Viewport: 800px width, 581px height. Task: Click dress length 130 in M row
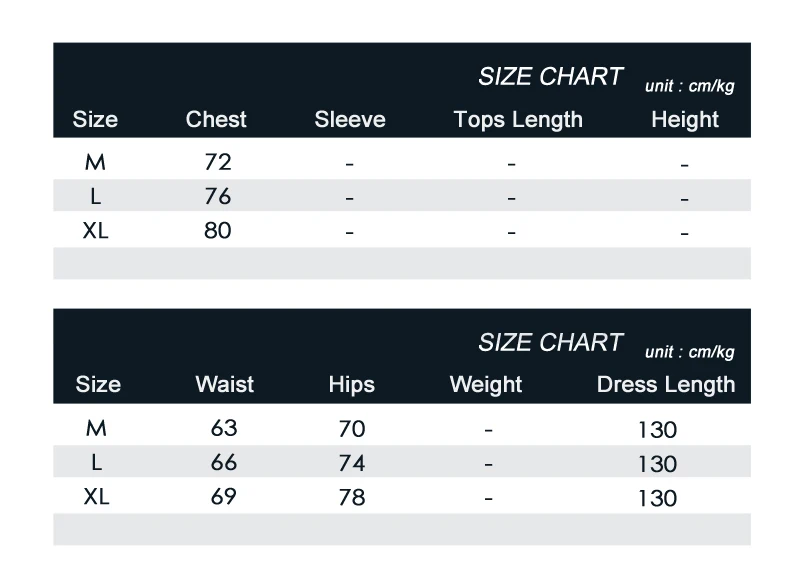click(x=658, y=430)
